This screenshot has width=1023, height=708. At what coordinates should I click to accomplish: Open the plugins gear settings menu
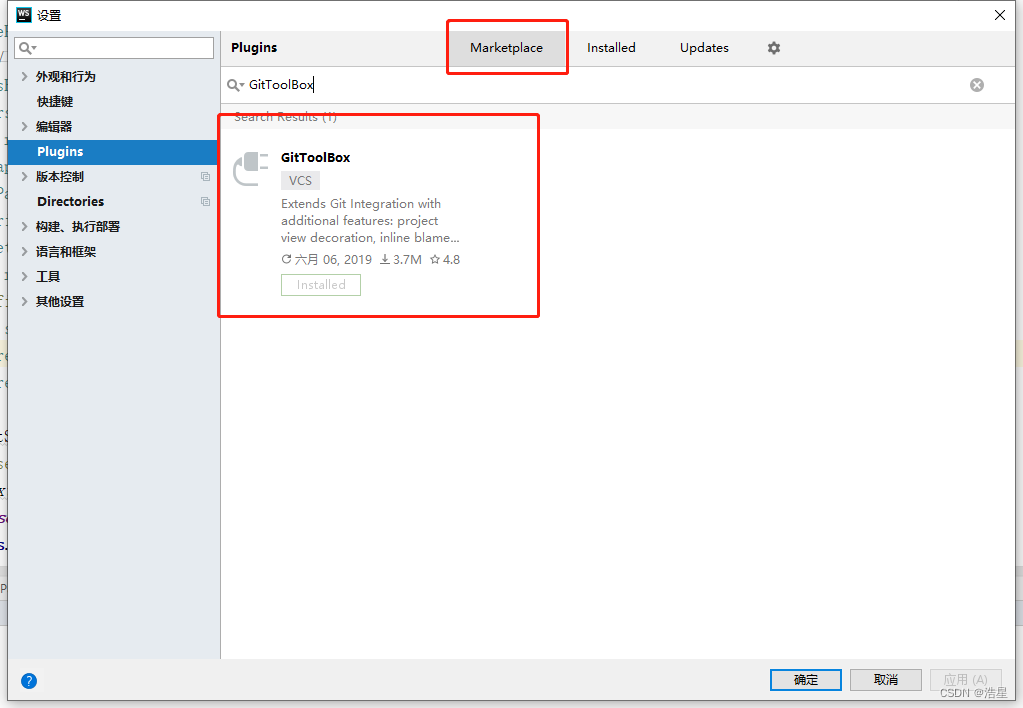(773, 48)
